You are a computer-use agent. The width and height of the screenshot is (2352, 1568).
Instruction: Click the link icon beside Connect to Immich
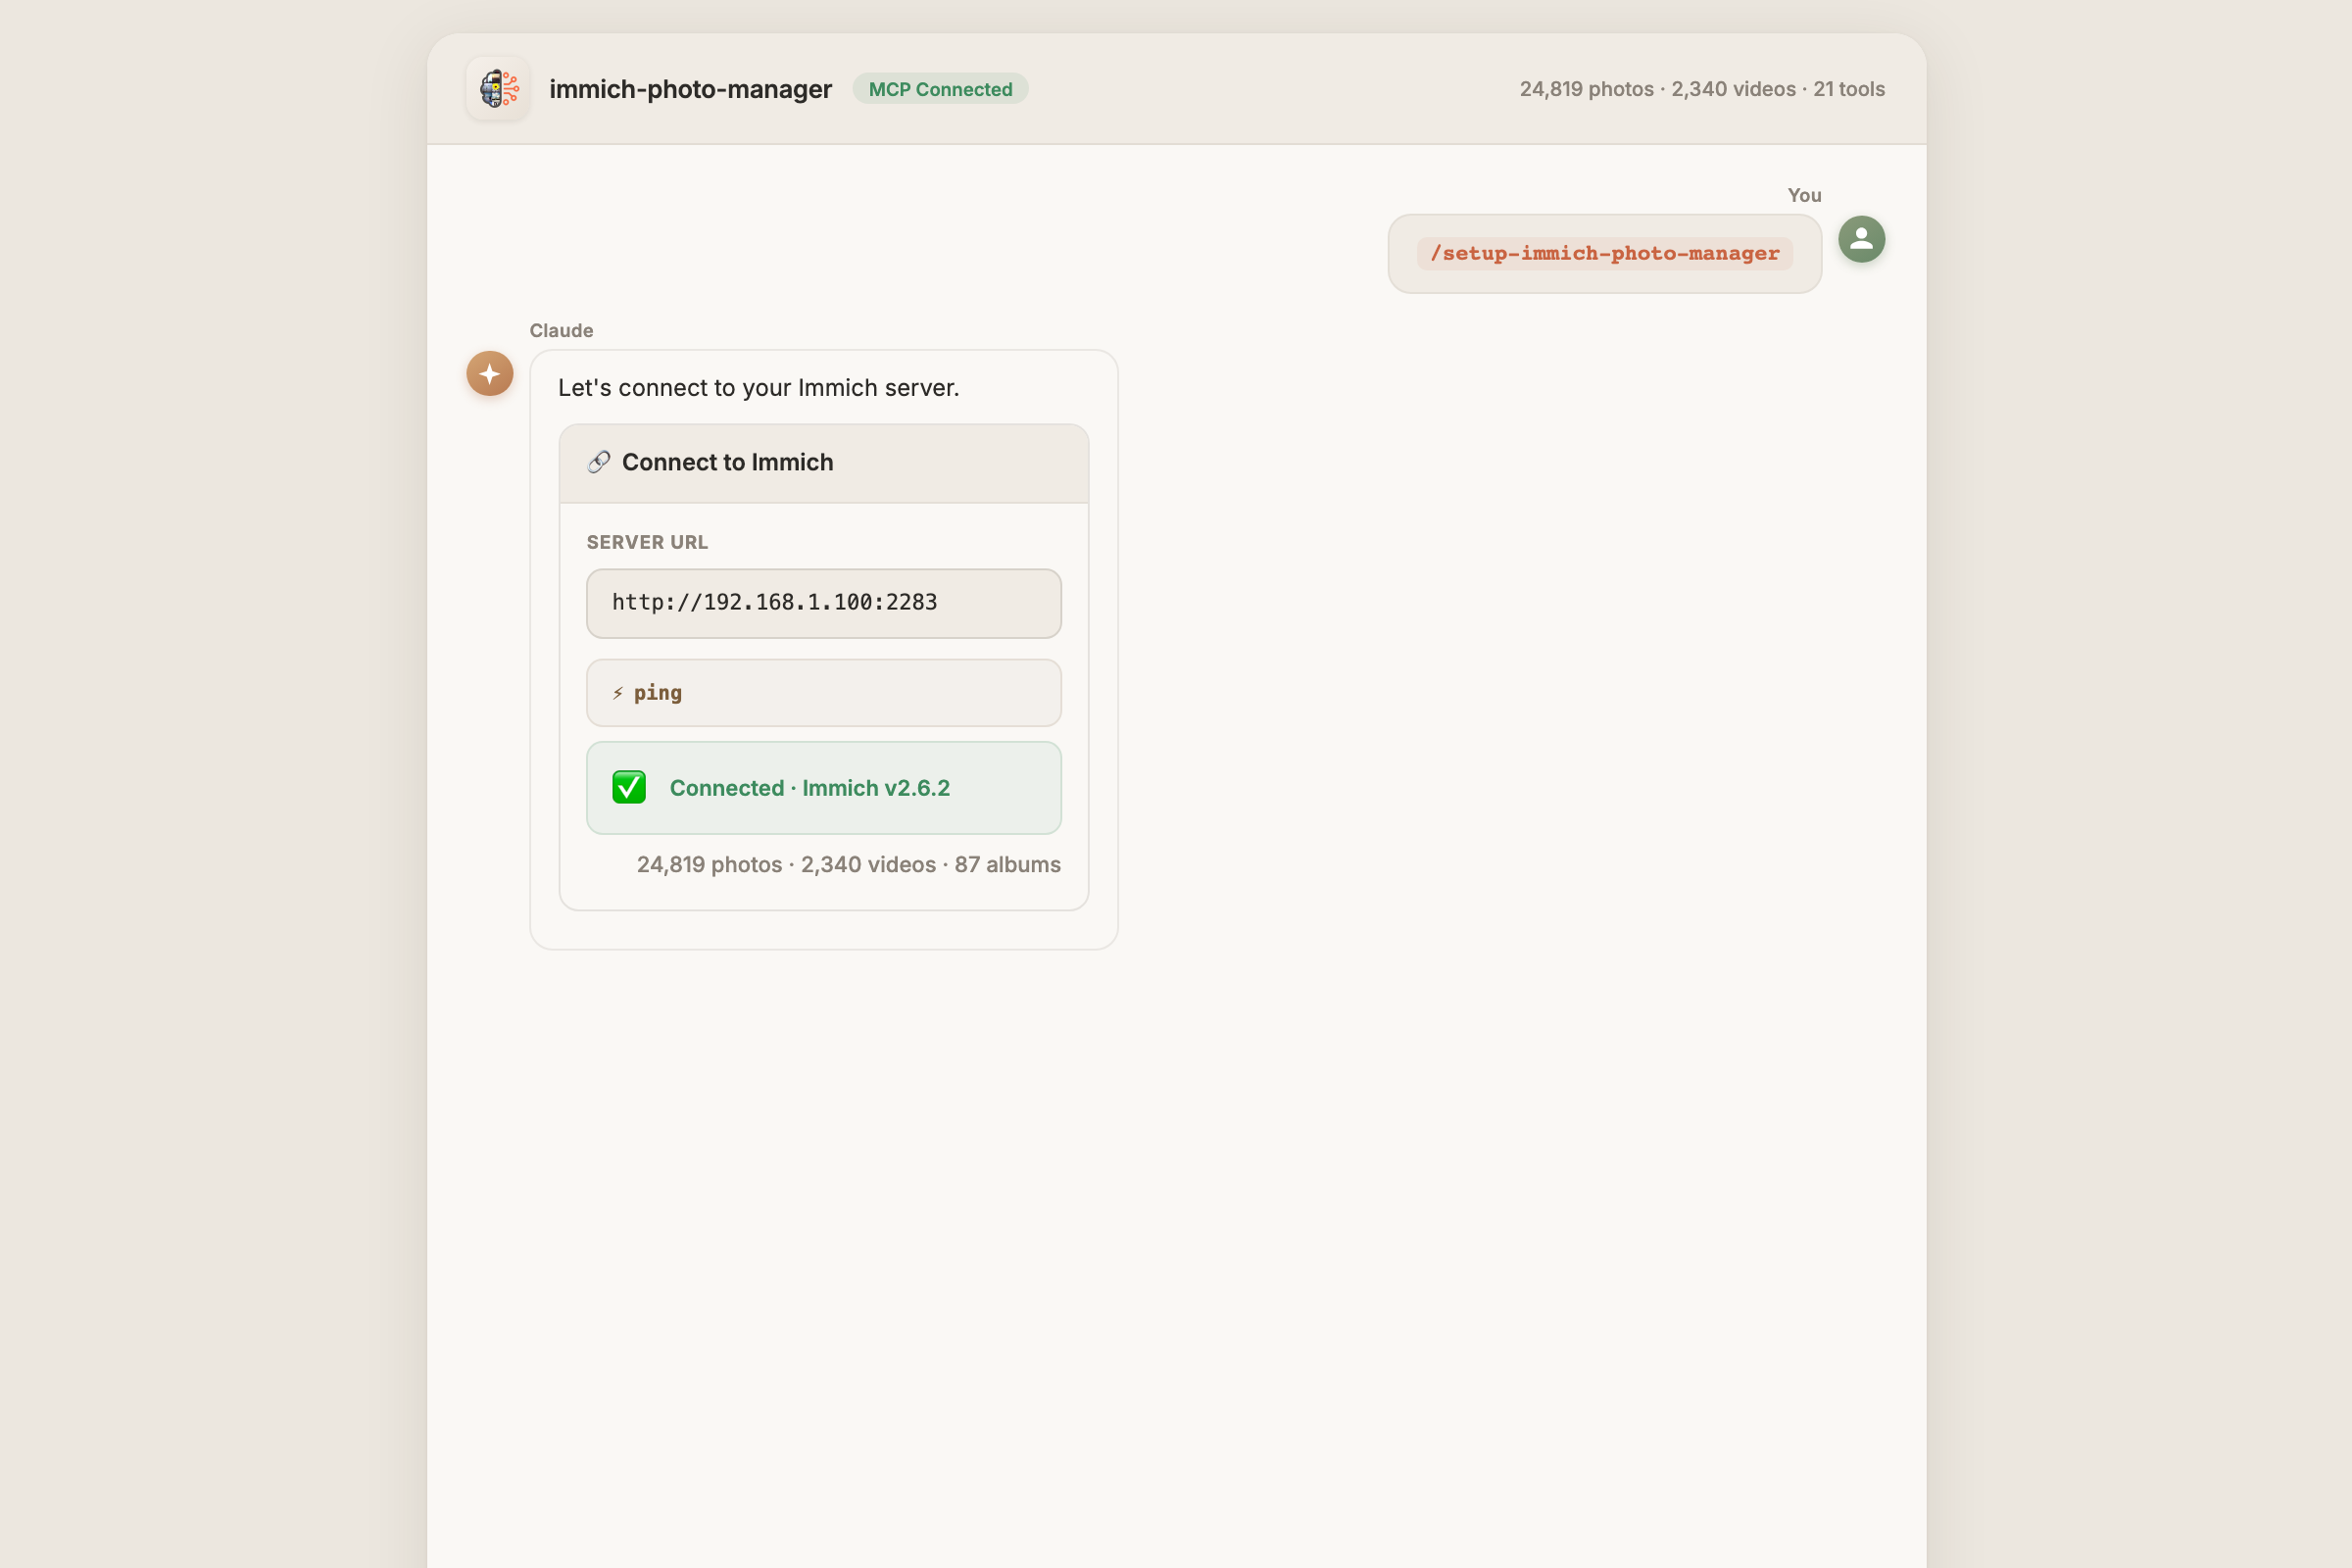(x=598, y=462)
